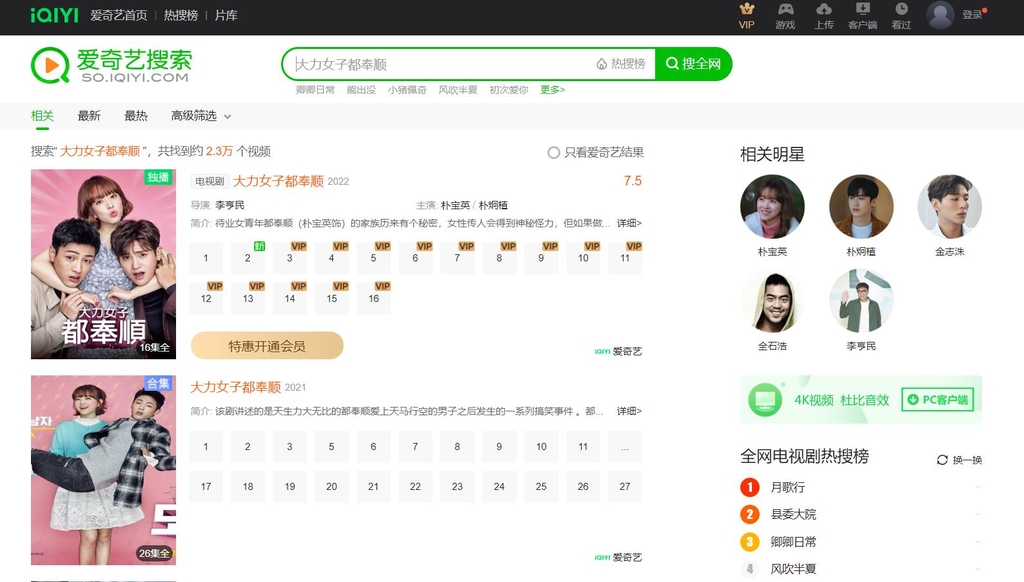Click the user avatar icon
The width and height of the screenshot is (1024, 582).
pos(940,15)
